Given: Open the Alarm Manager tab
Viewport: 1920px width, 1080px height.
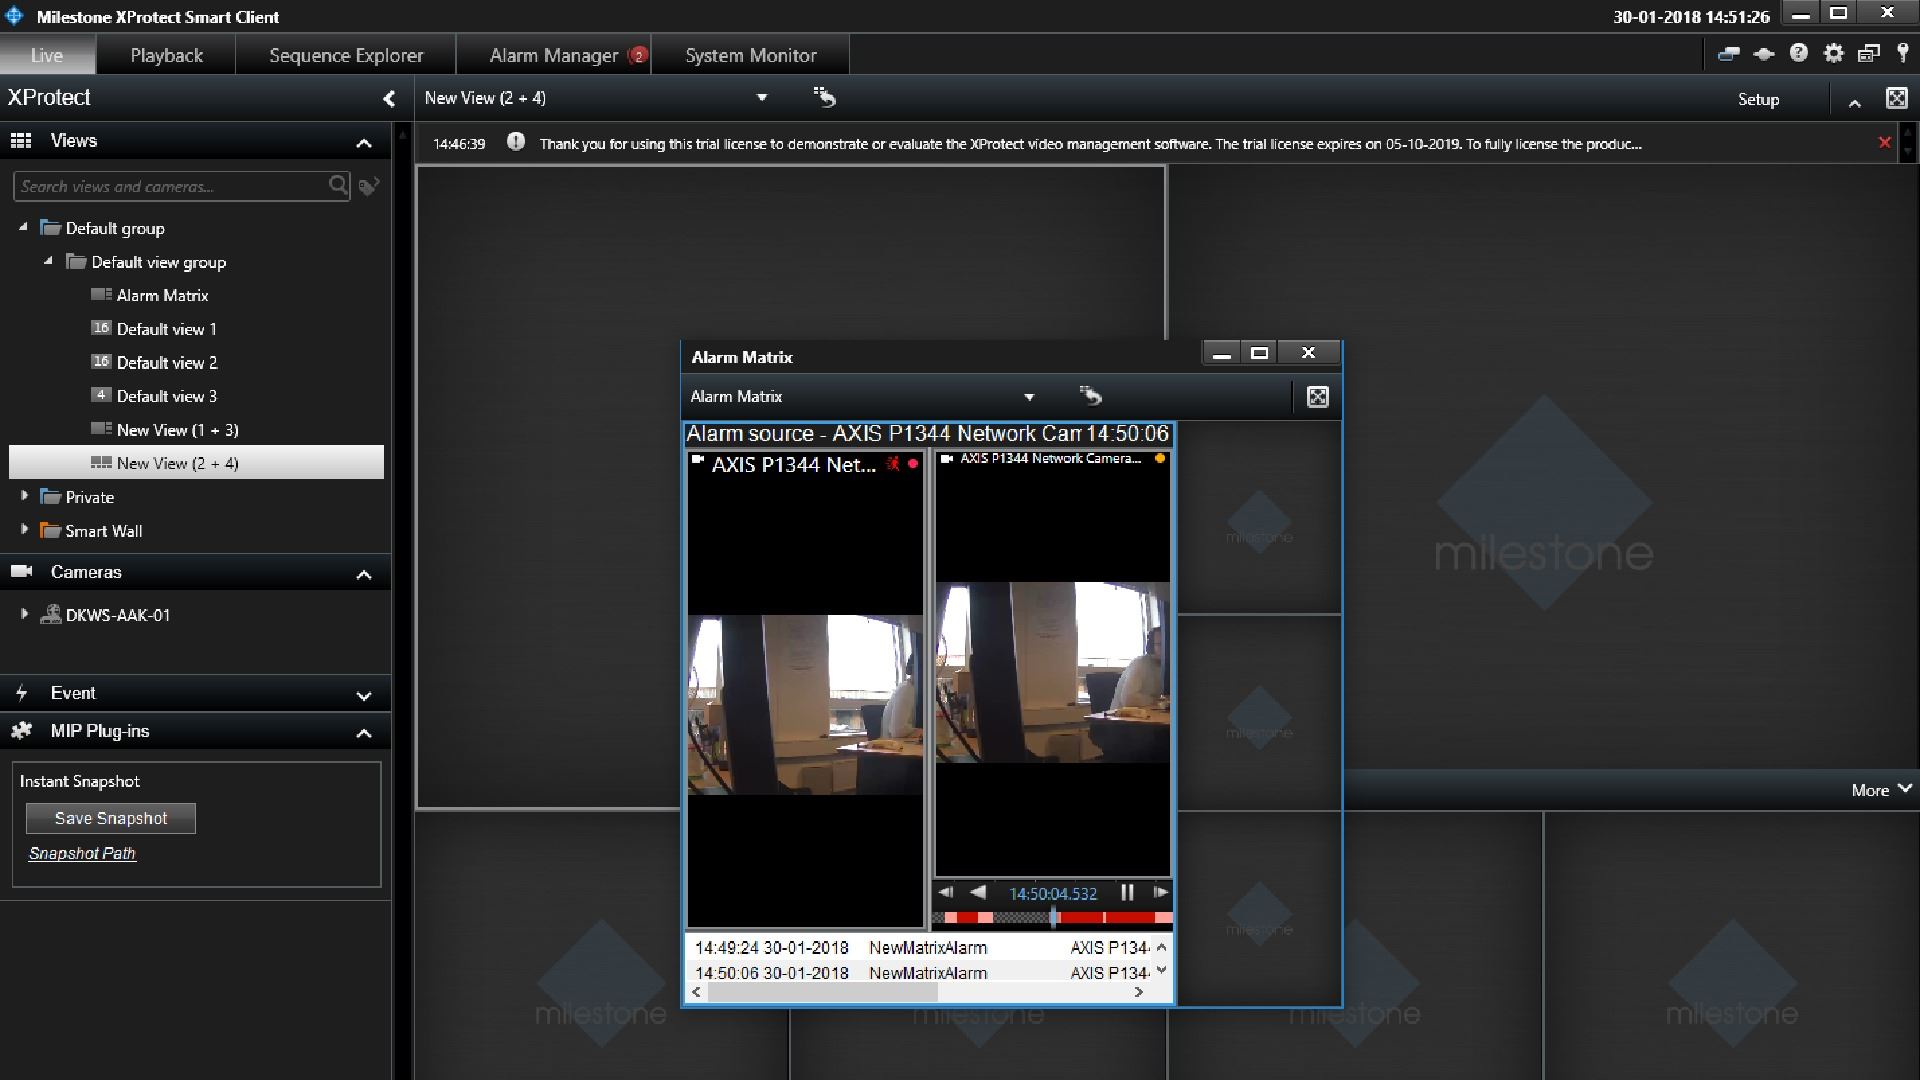Looking at the screenshot, I should (554, 55).
